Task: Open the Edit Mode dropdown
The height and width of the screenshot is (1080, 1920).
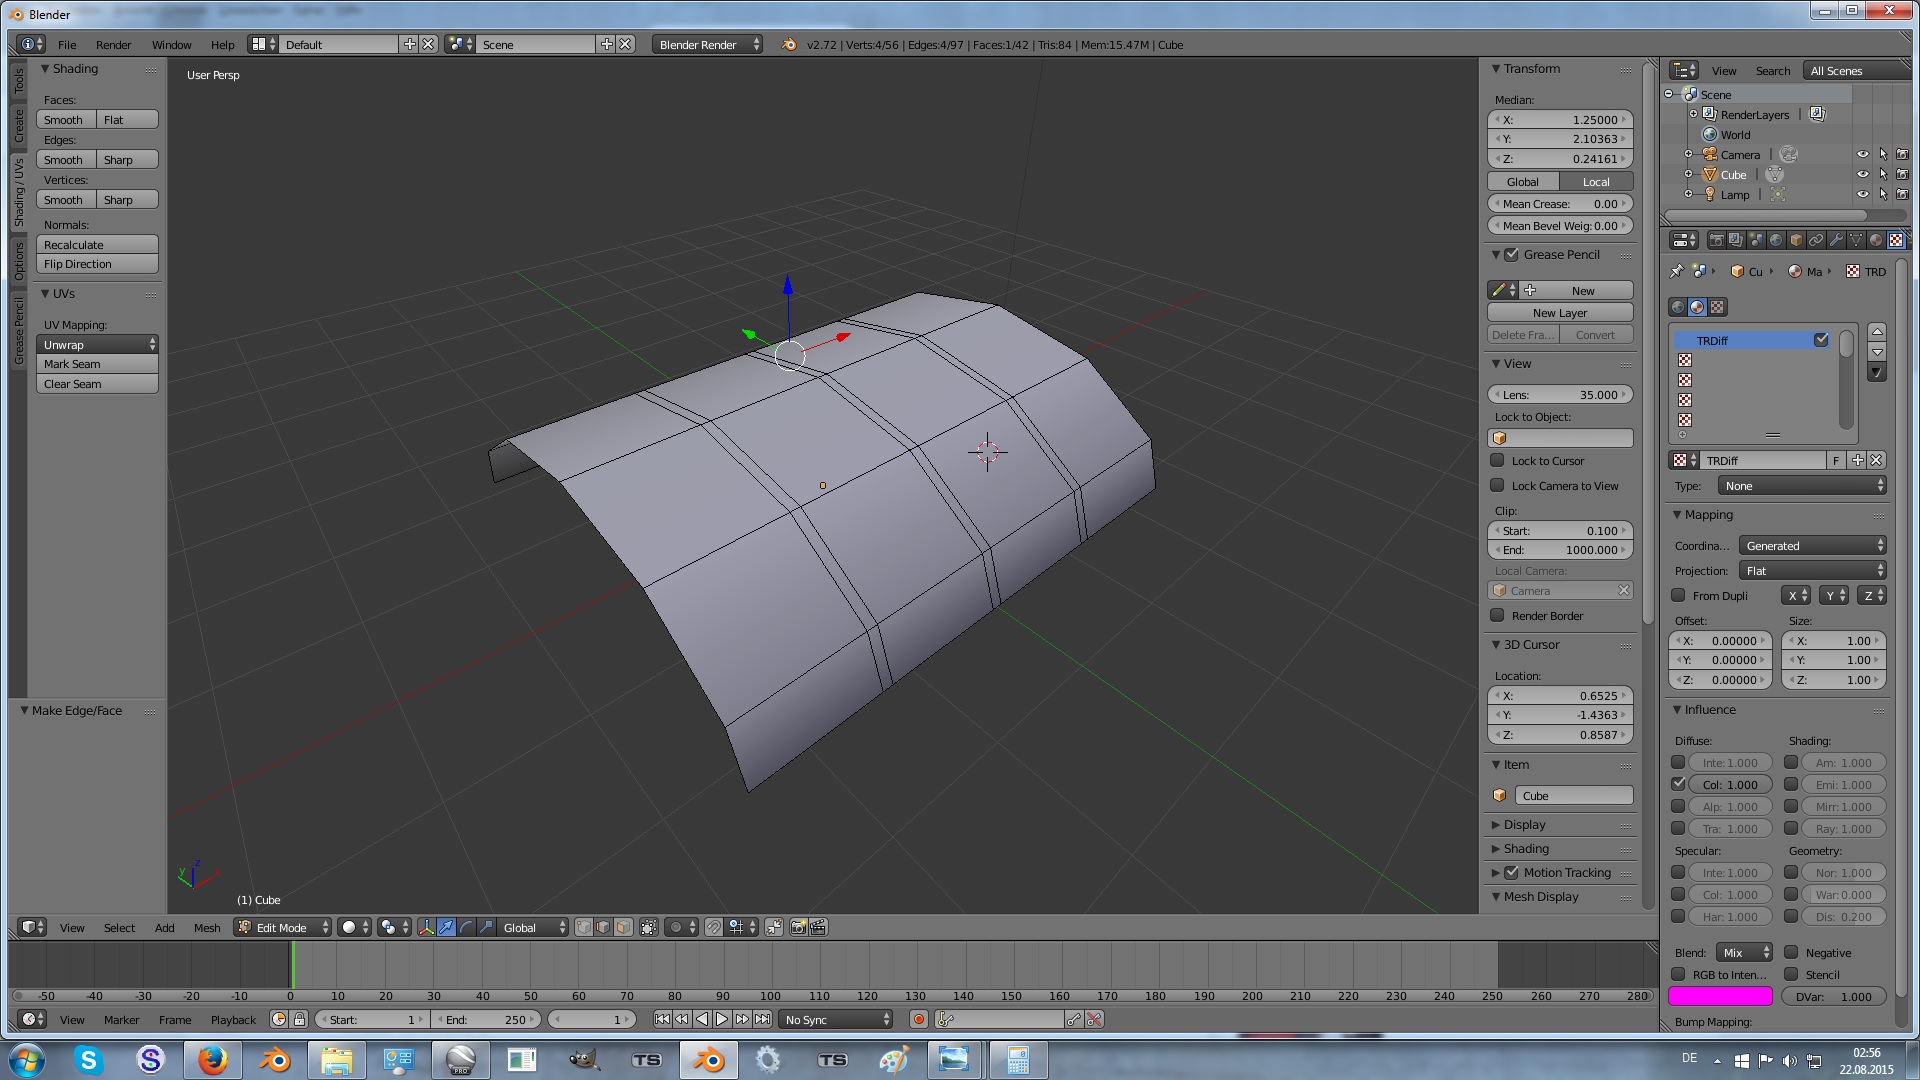Action: click(x=283, y=927)
